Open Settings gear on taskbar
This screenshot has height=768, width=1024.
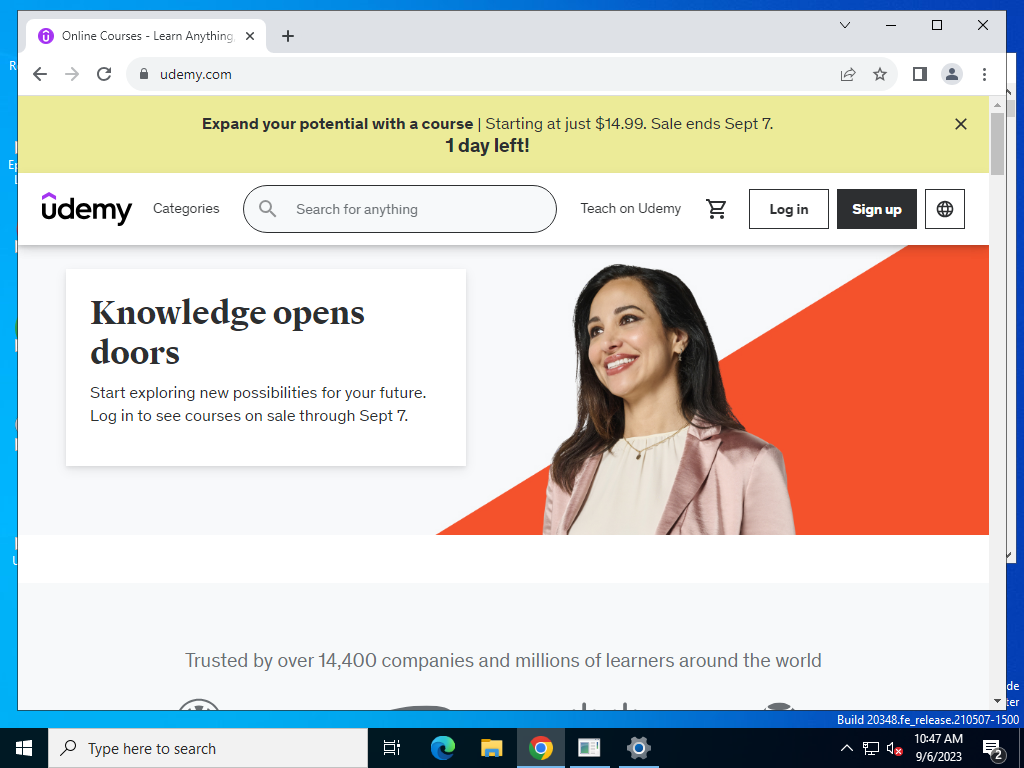pos(638,748)
